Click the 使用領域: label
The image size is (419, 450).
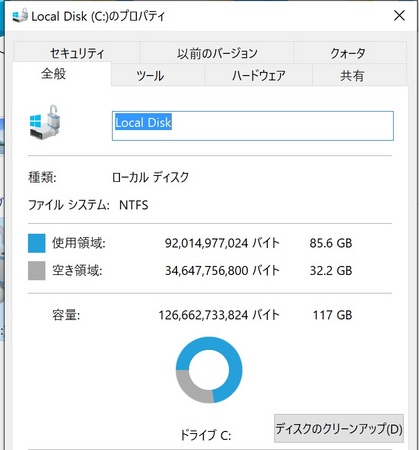[79, 243]
